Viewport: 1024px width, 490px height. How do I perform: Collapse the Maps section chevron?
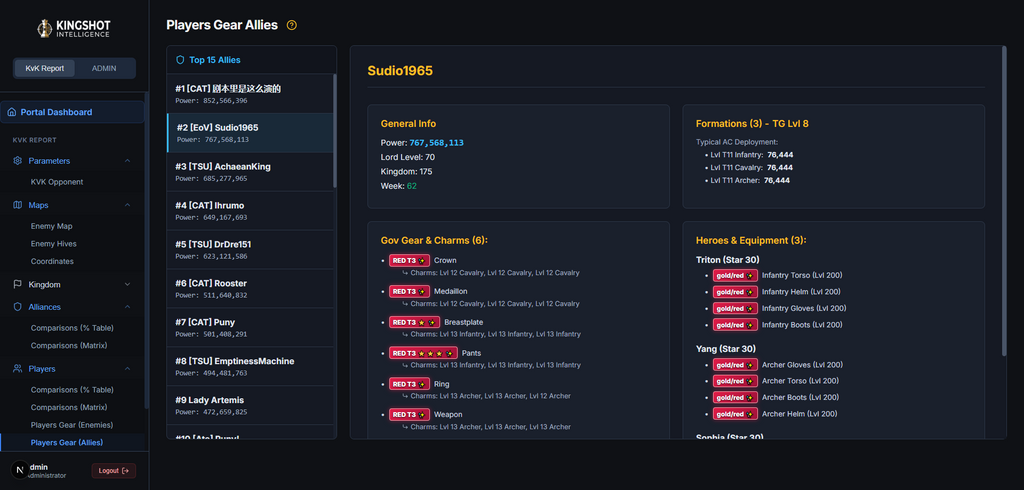click(127, 205)
